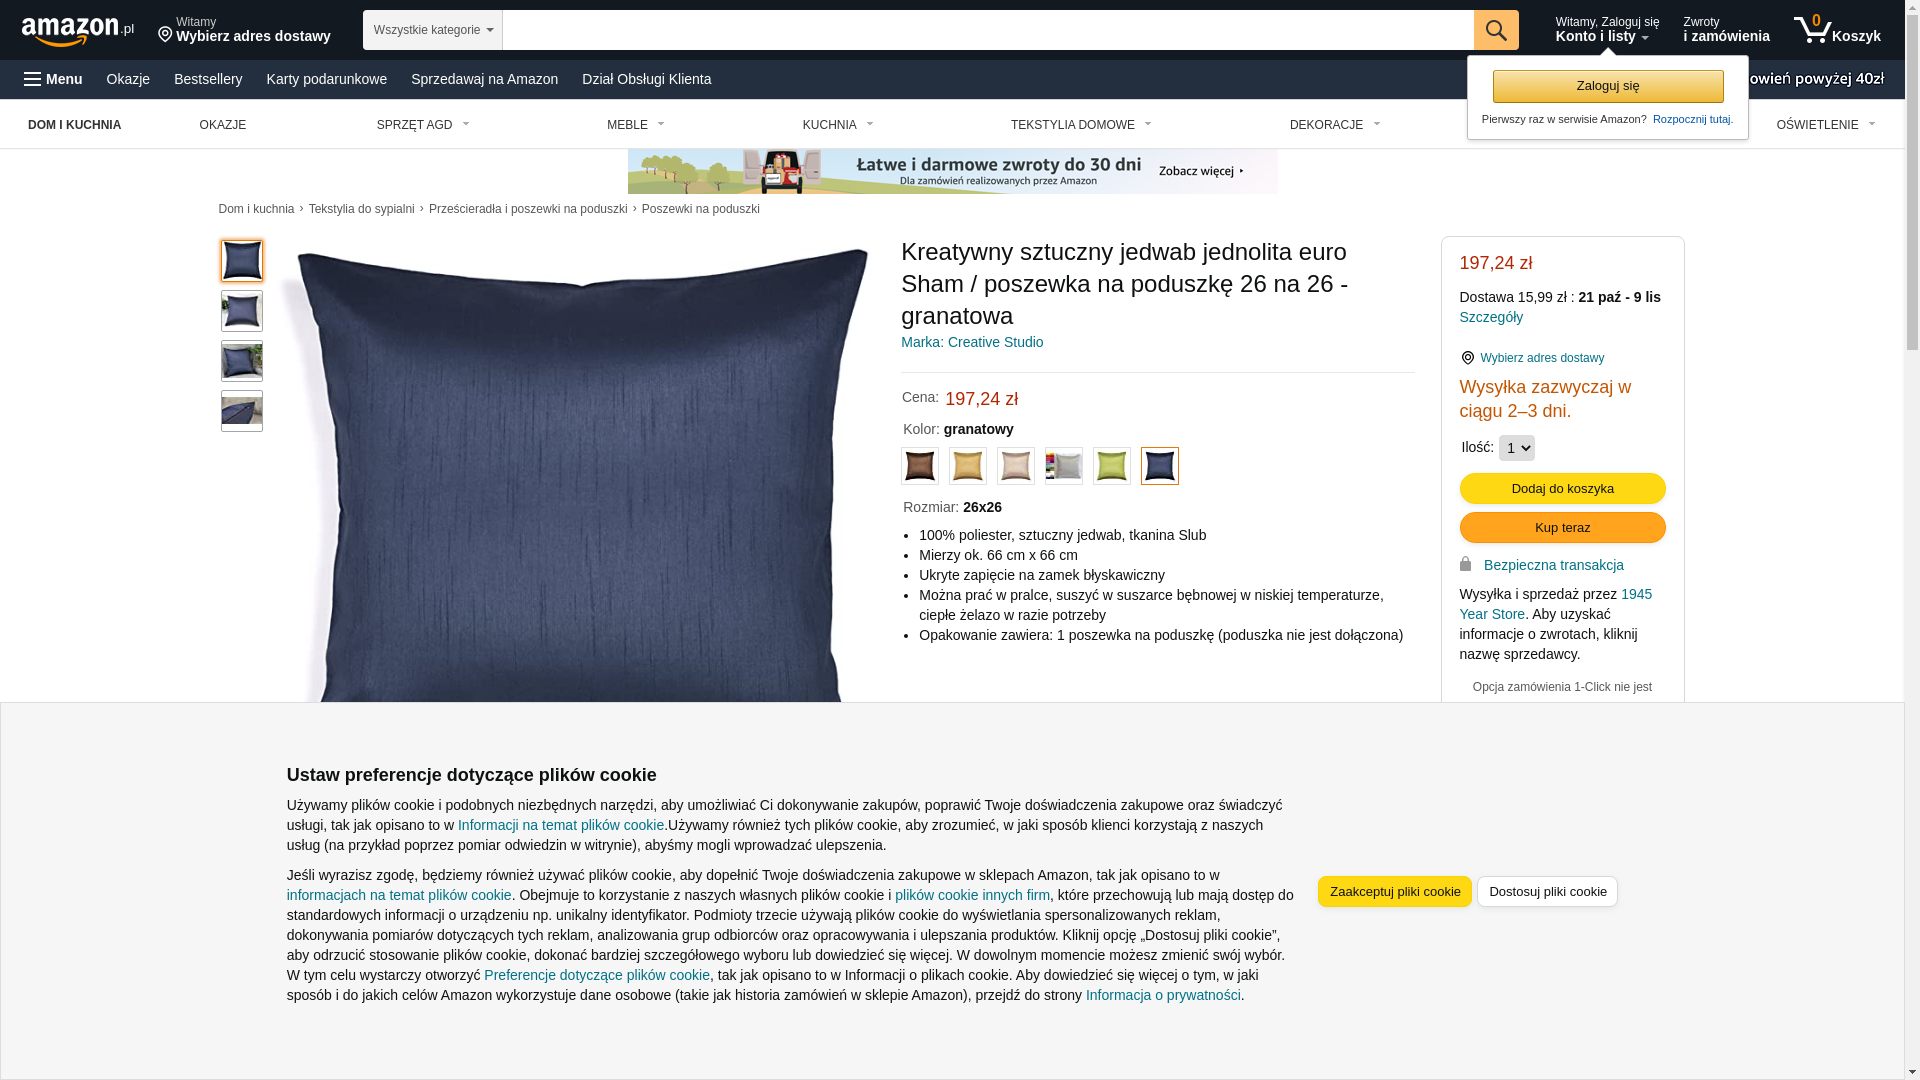Expand the Konto i listy menu
The height and width of the screenshot is (1080, 1920).
[x=1607, y=30]
